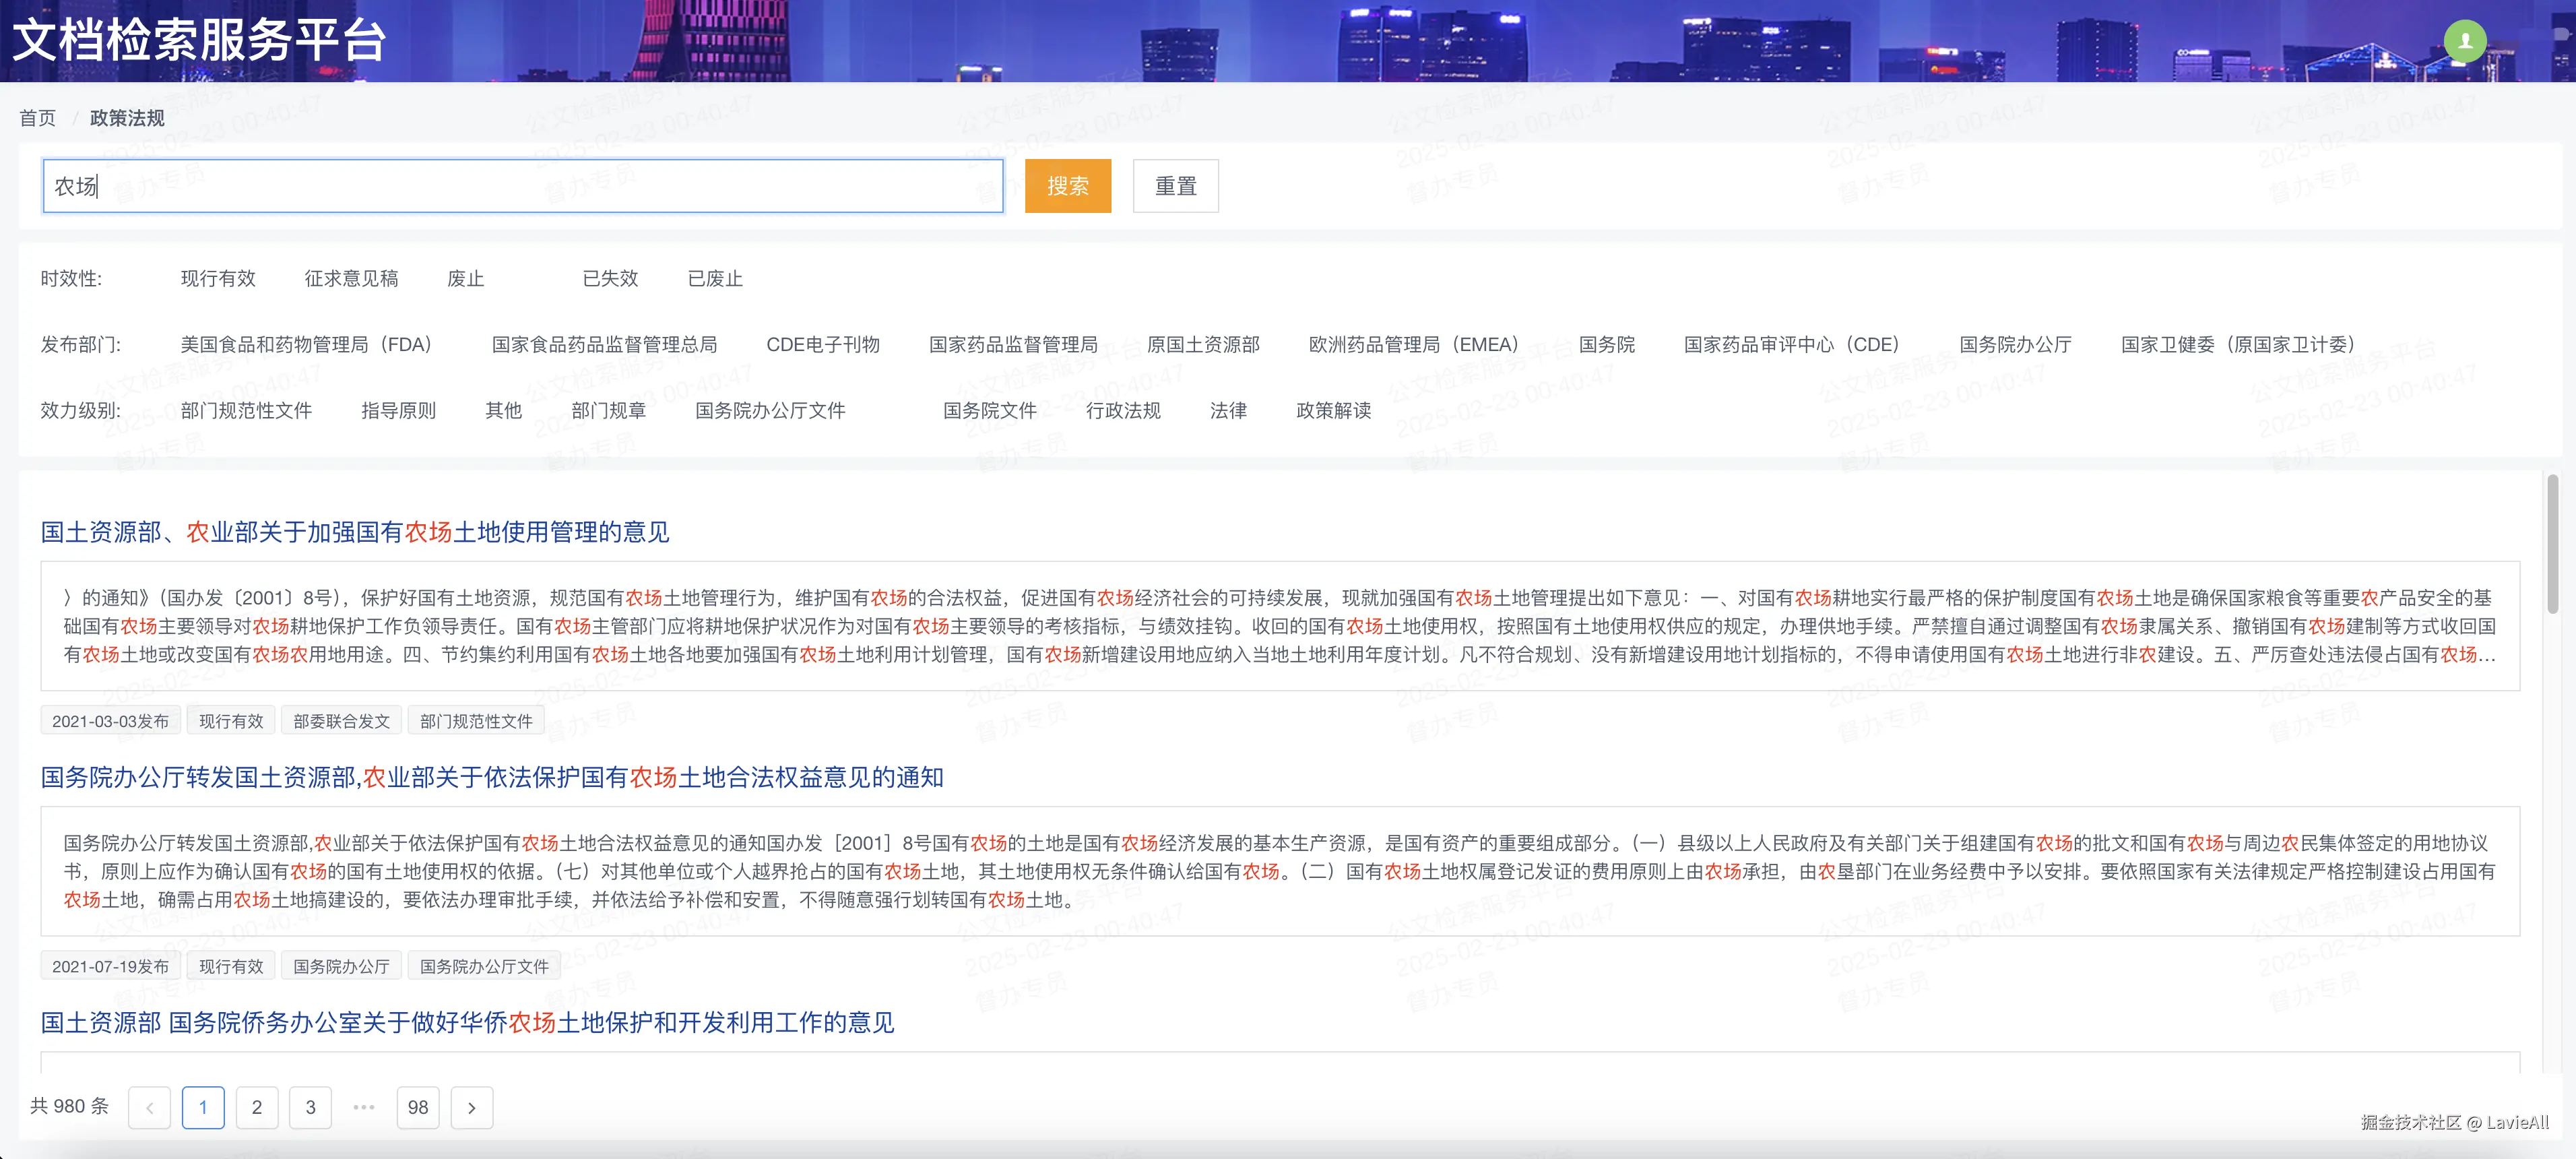
Task: Select the 政策解读 effectiveness level
Action: (1333, 410)
